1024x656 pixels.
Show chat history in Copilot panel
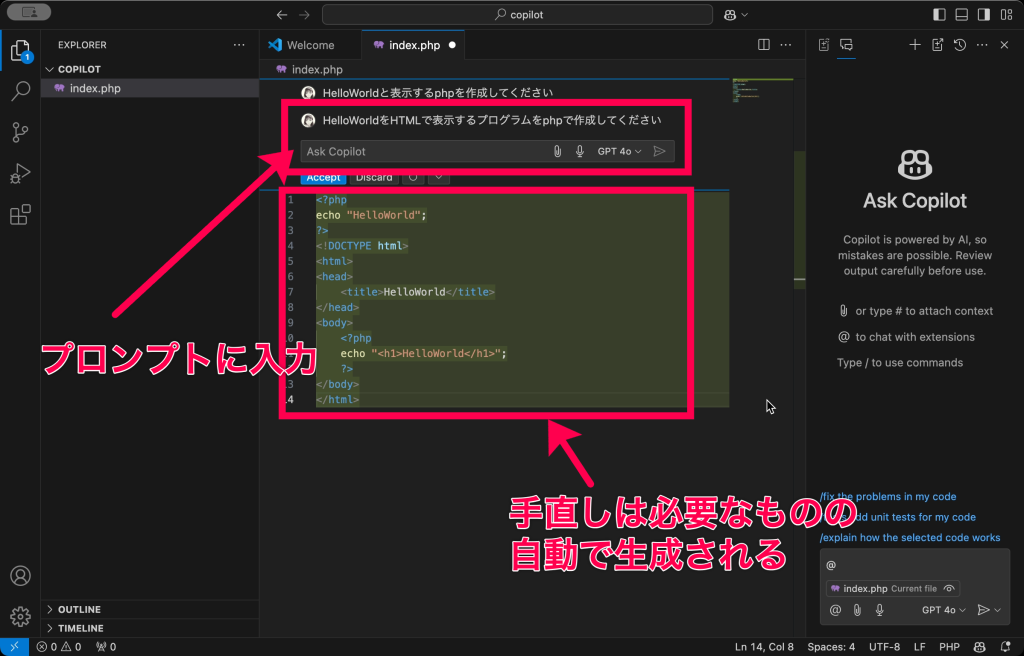tap(960, 45)
